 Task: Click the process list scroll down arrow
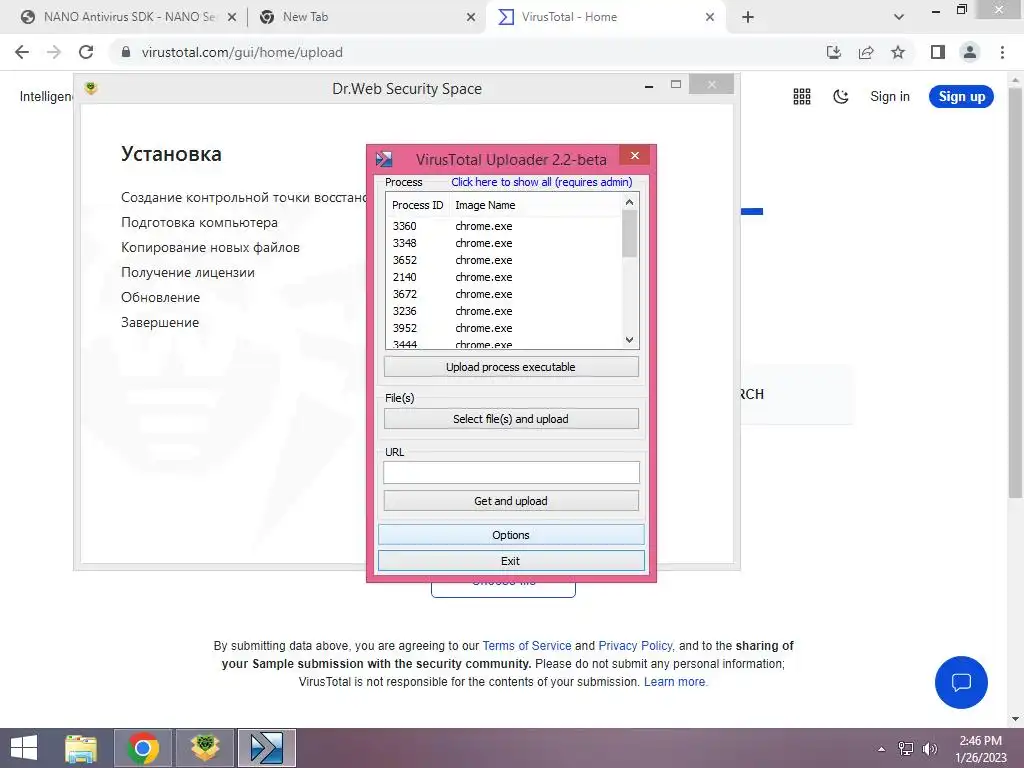tap(629, 340)
